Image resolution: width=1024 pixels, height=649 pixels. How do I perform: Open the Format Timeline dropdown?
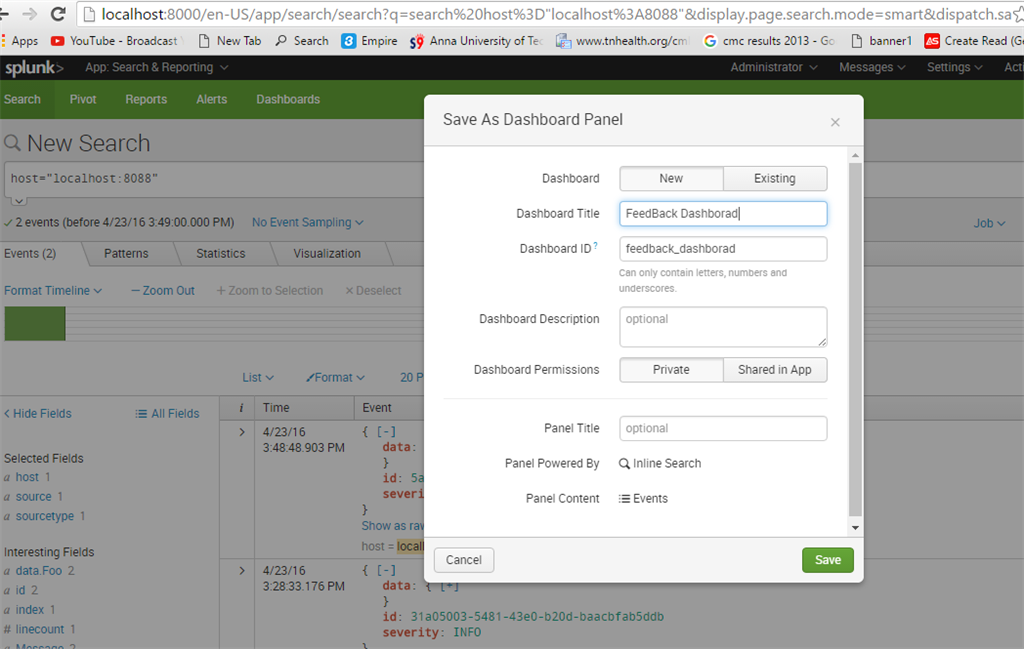click(53, 291)
